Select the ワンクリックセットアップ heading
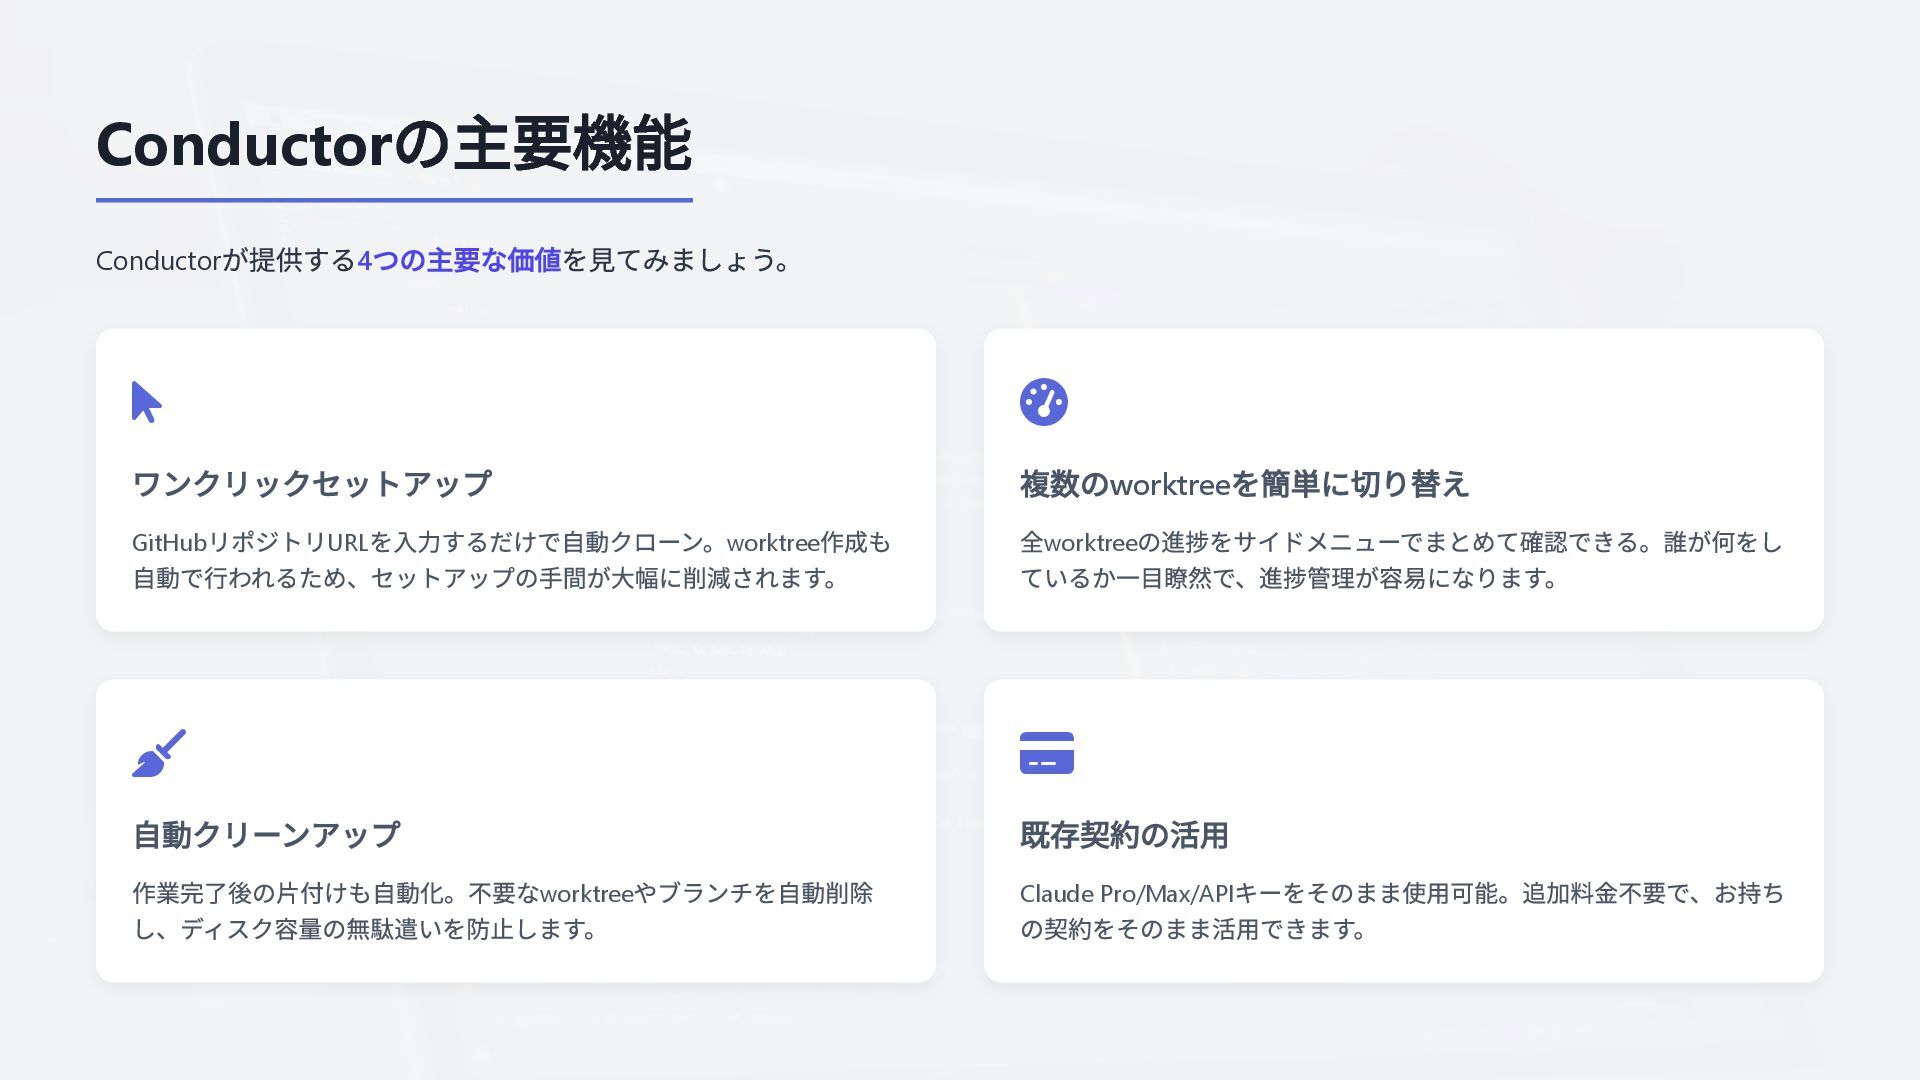 coord(311,484)
